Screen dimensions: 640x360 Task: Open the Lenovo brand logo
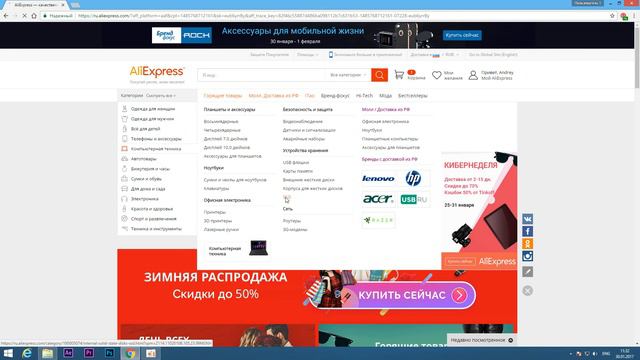(378, 178)
